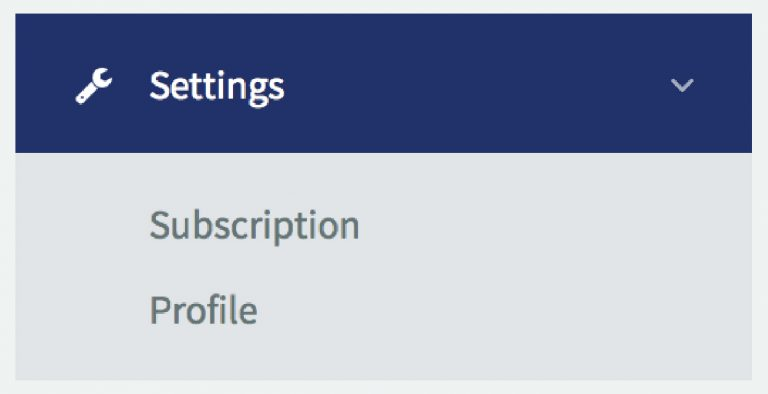This screenshot has width=768, height=394.
Task: Click the down chevron on Settings header
Action: pyautogui.click(x=682, y=85)
